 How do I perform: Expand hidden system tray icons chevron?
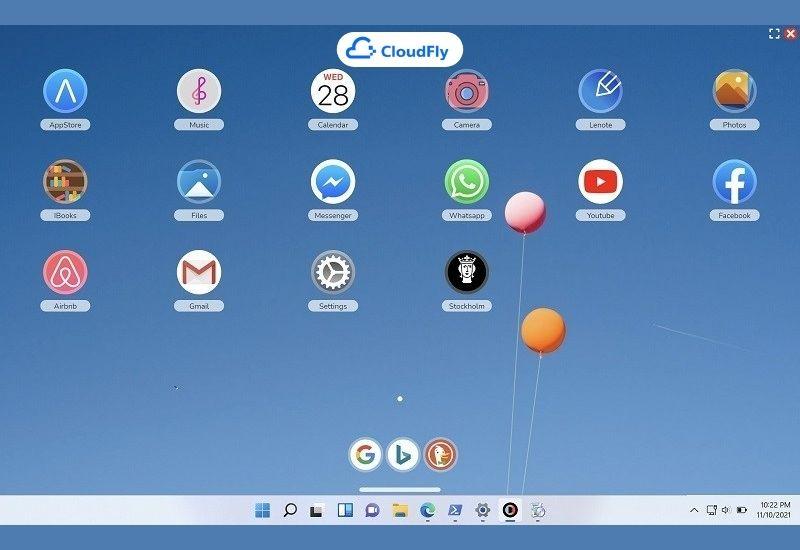[x=694, y=510]
